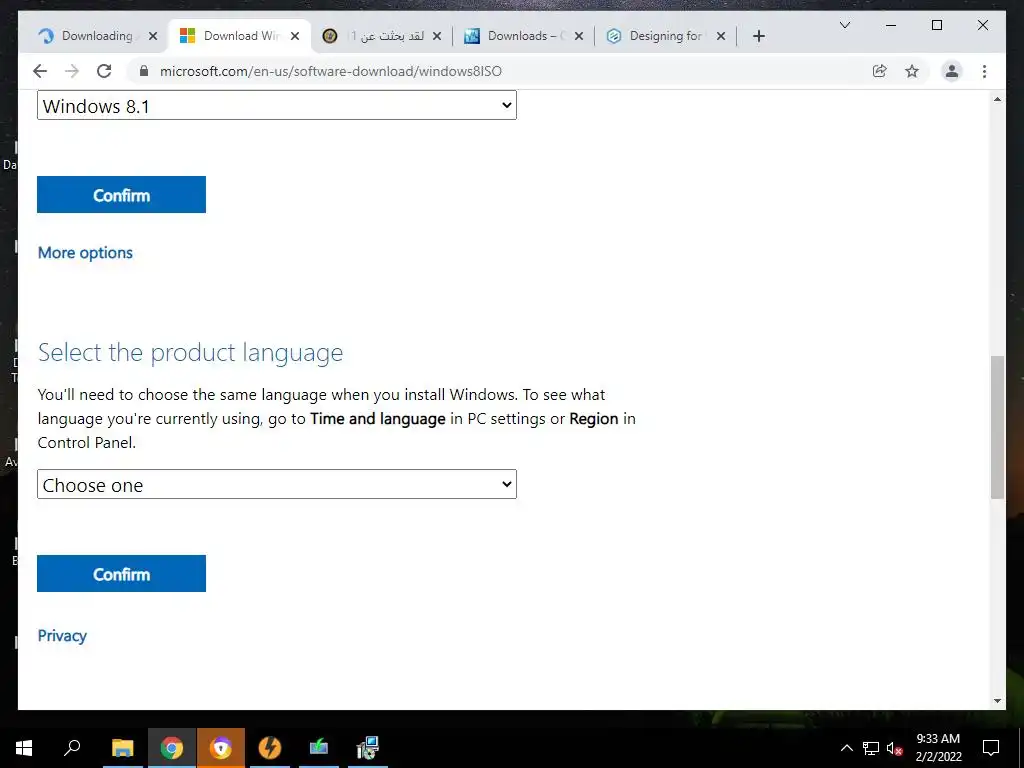
Task: Open Chrome three-dot menu
Action: 984,71
